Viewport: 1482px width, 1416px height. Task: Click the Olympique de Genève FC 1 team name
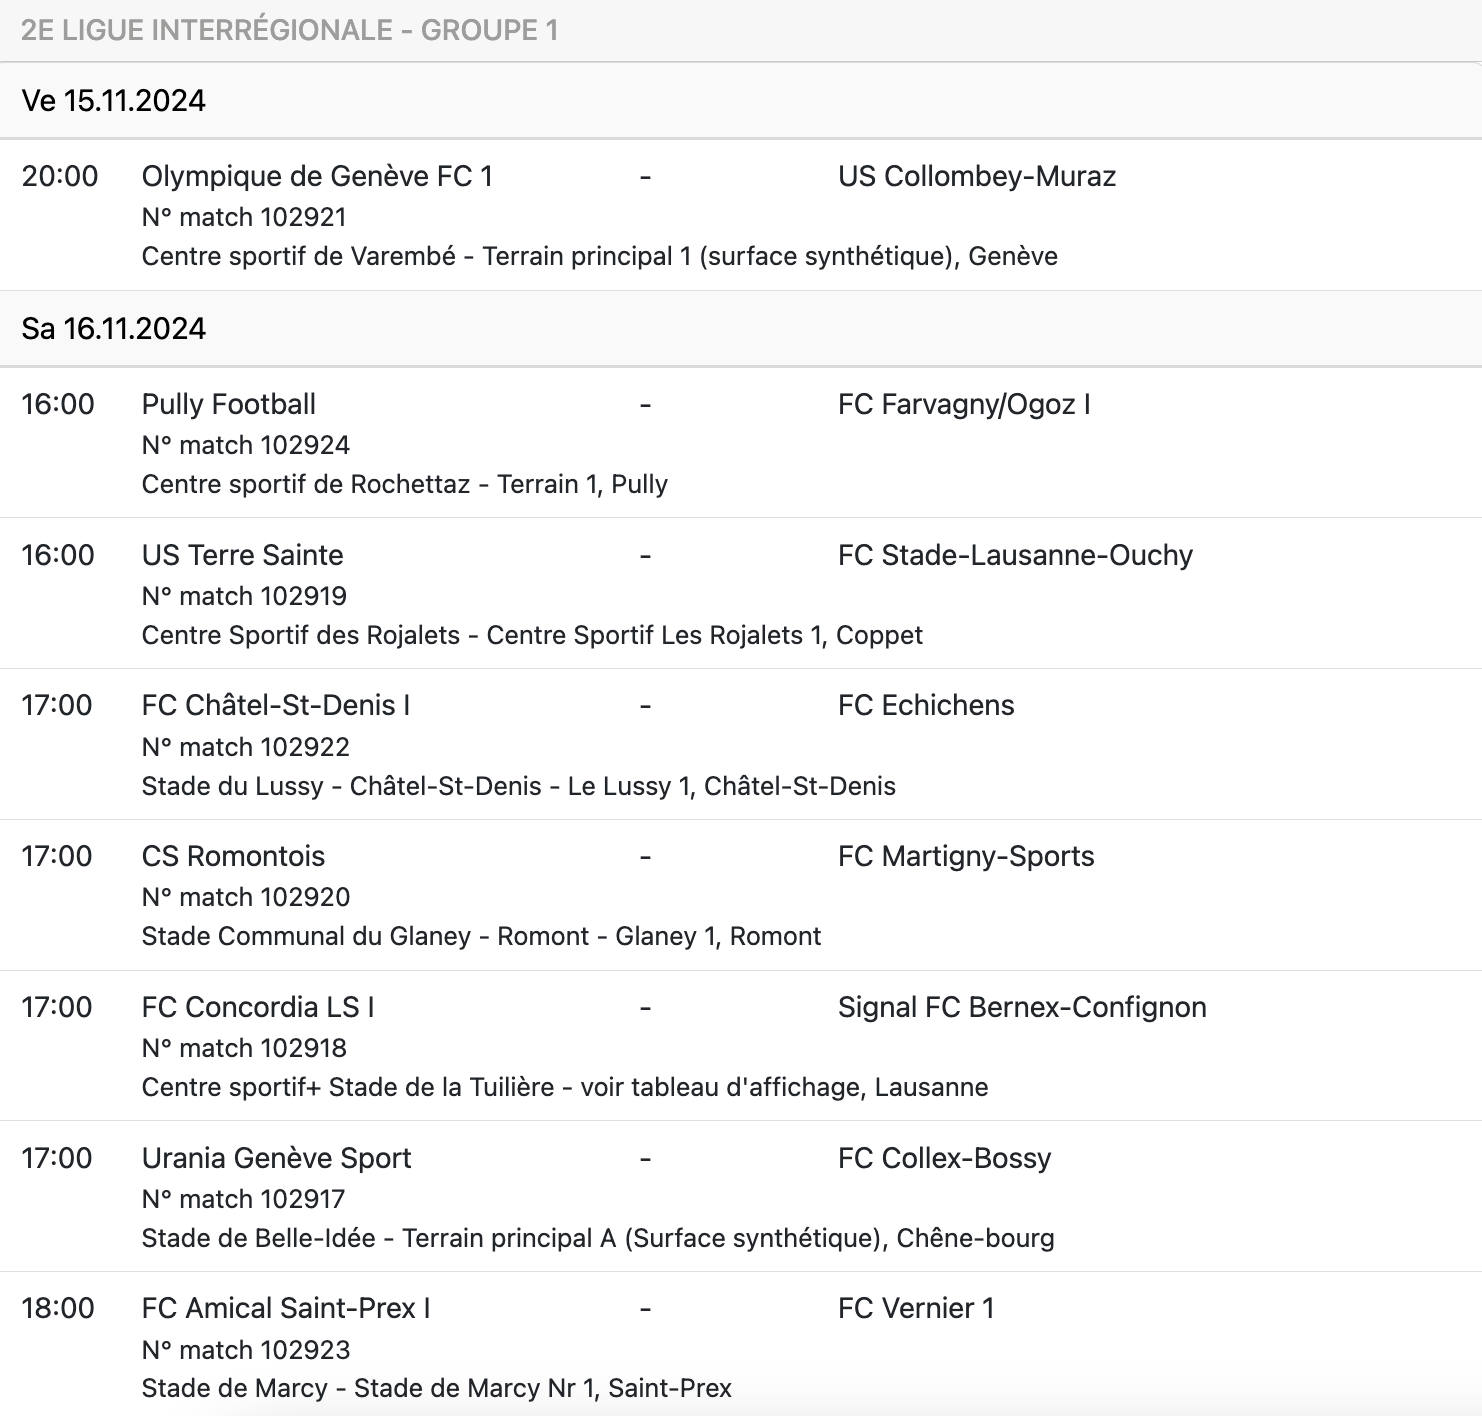317,177
